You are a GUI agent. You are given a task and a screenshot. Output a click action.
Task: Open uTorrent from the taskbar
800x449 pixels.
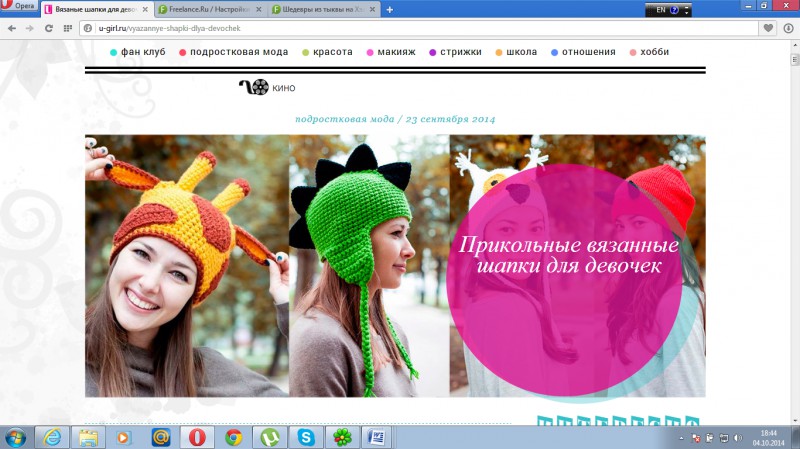click(270, 437)
